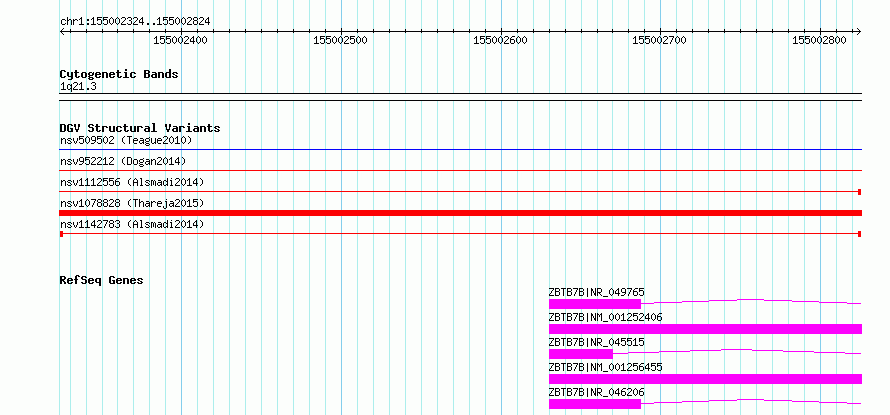The height and width of the screenshot is (415, 890).
Task: Click ruler position label 155002400
Action: pyautogui.click(x=180, y=40)
